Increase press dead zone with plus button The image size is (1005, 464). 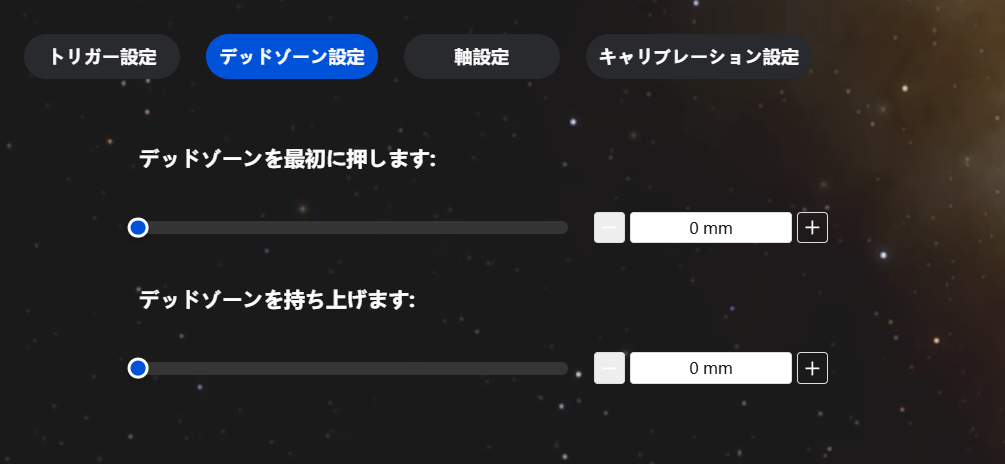(x=812, y=228)
